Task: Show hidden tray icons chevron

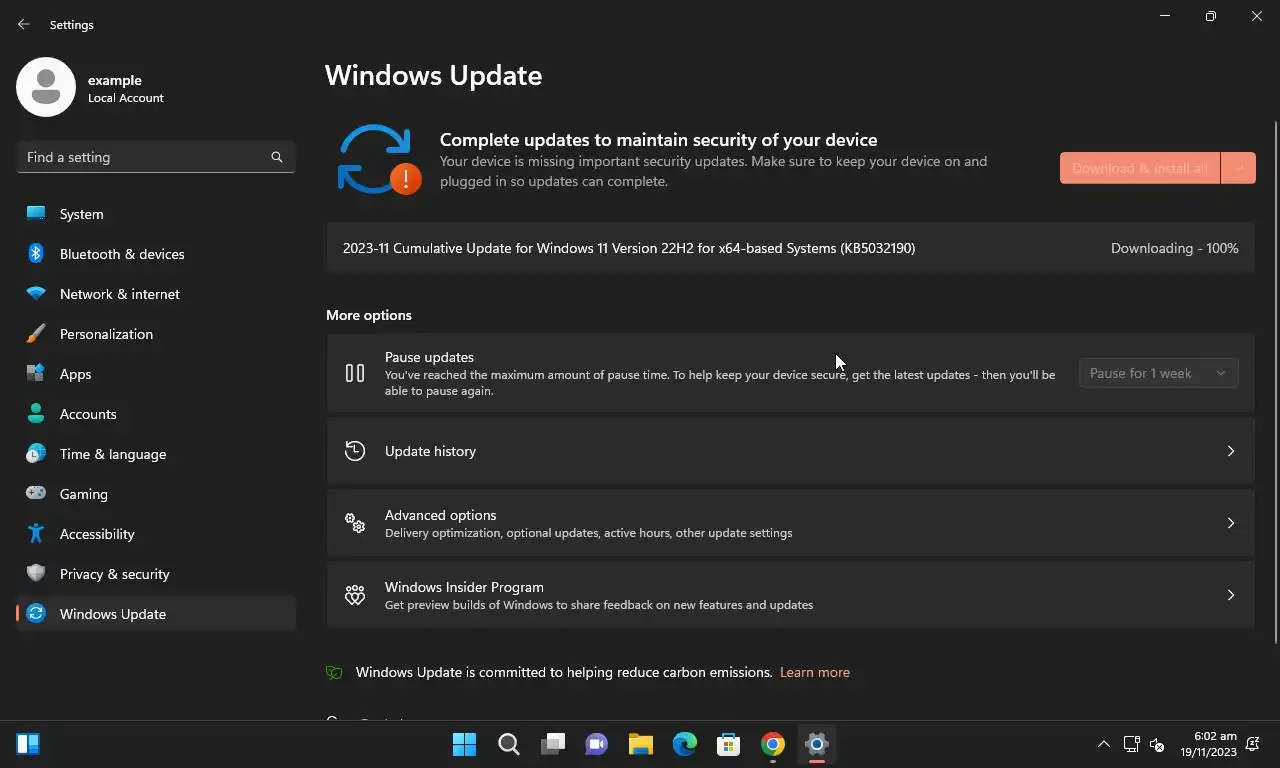Action: click(x=1104, y=744)
